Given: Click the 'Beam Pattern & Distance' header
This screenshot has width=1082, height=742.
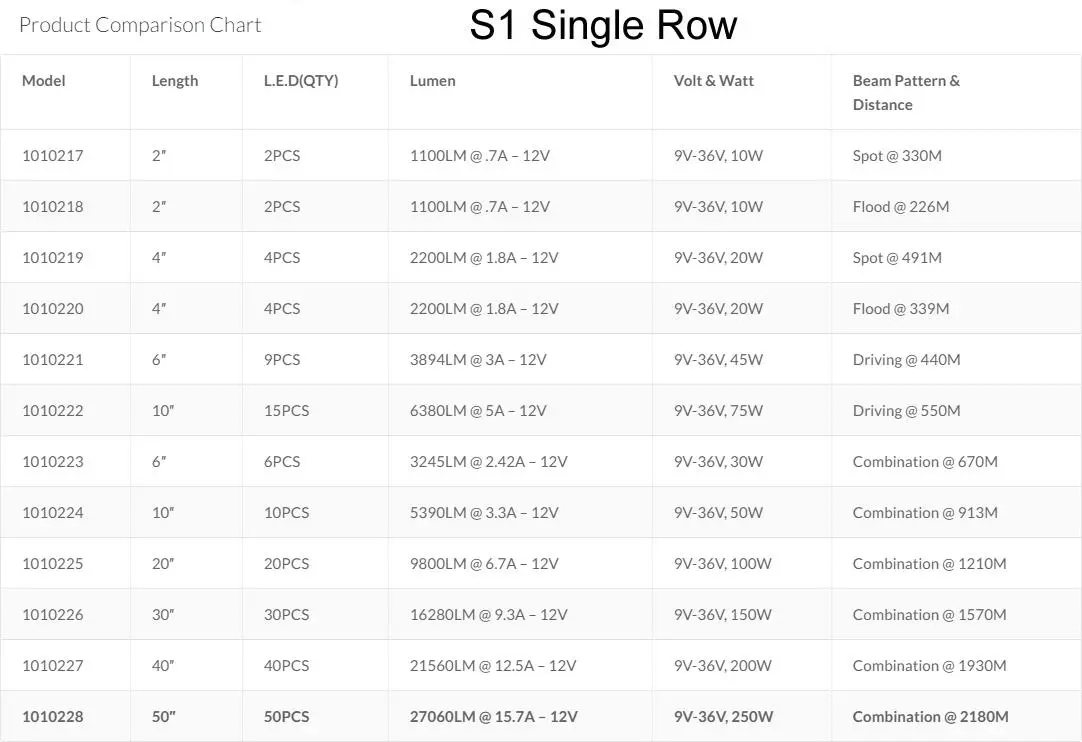Looking at the screenshot, I should [x=906, y=92].
